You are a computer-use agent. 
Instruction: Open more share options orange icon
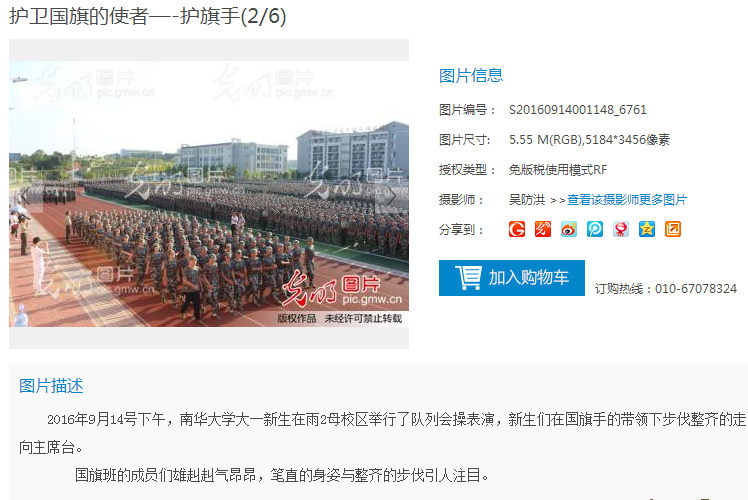click(673, 229)
